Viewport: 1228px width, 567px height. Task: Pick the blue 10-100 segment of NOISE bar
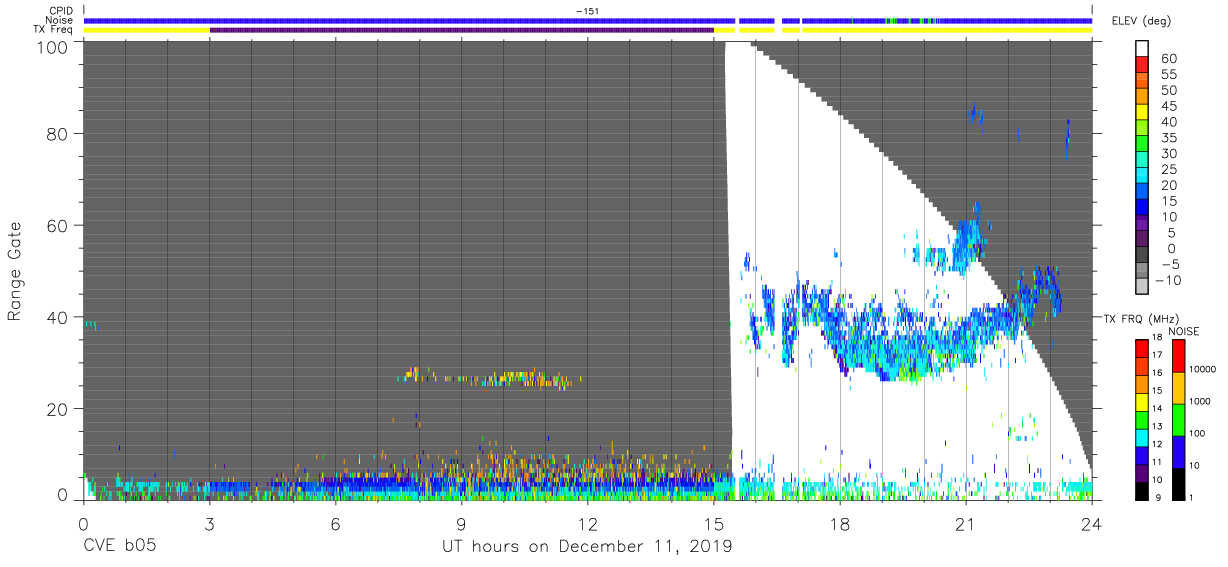[1178, 450]
